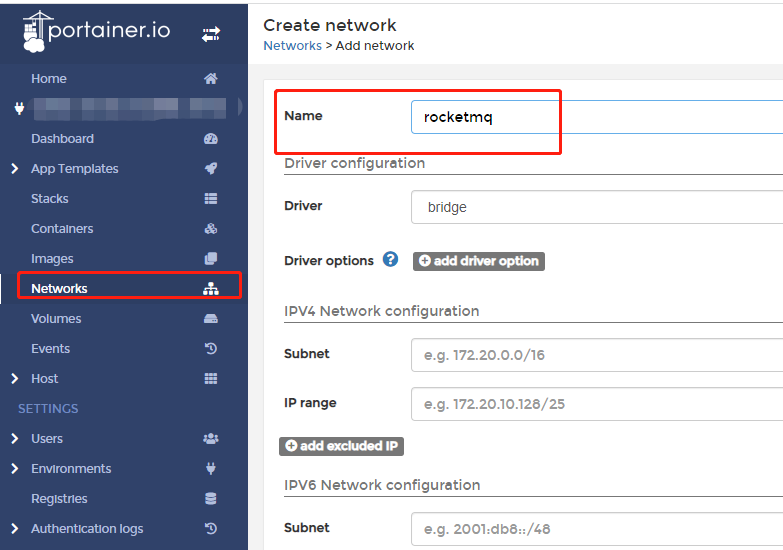Click the Events history icon
The image size is (783, 550).
[x=211, y=349]
